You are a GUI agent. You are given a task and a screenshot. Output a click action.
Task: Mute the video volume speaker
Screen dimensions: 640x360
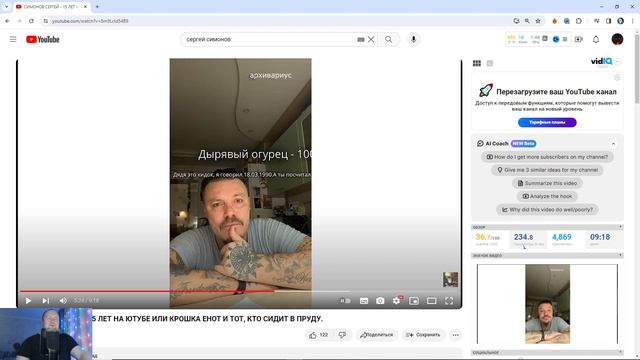click(63, 301)
